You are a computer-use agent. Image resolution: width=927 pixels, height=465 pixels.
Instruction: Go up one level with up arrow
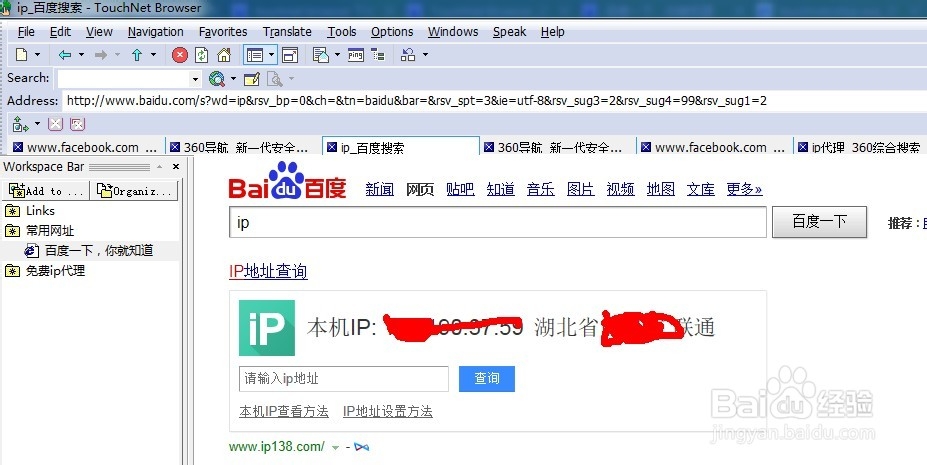pyautogui.click(x=137, y=55)
